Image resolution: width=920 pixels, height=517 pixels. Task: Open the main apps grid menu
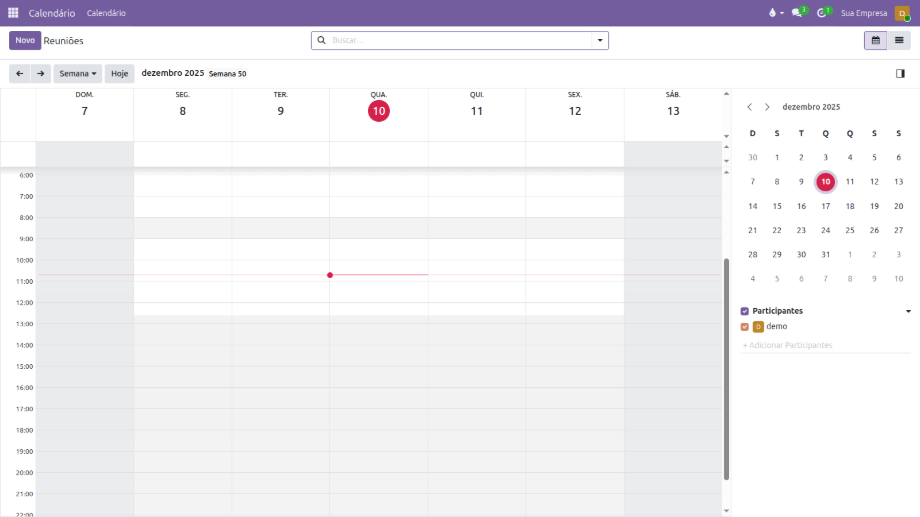pyautogui.click(x=13, y=13)
